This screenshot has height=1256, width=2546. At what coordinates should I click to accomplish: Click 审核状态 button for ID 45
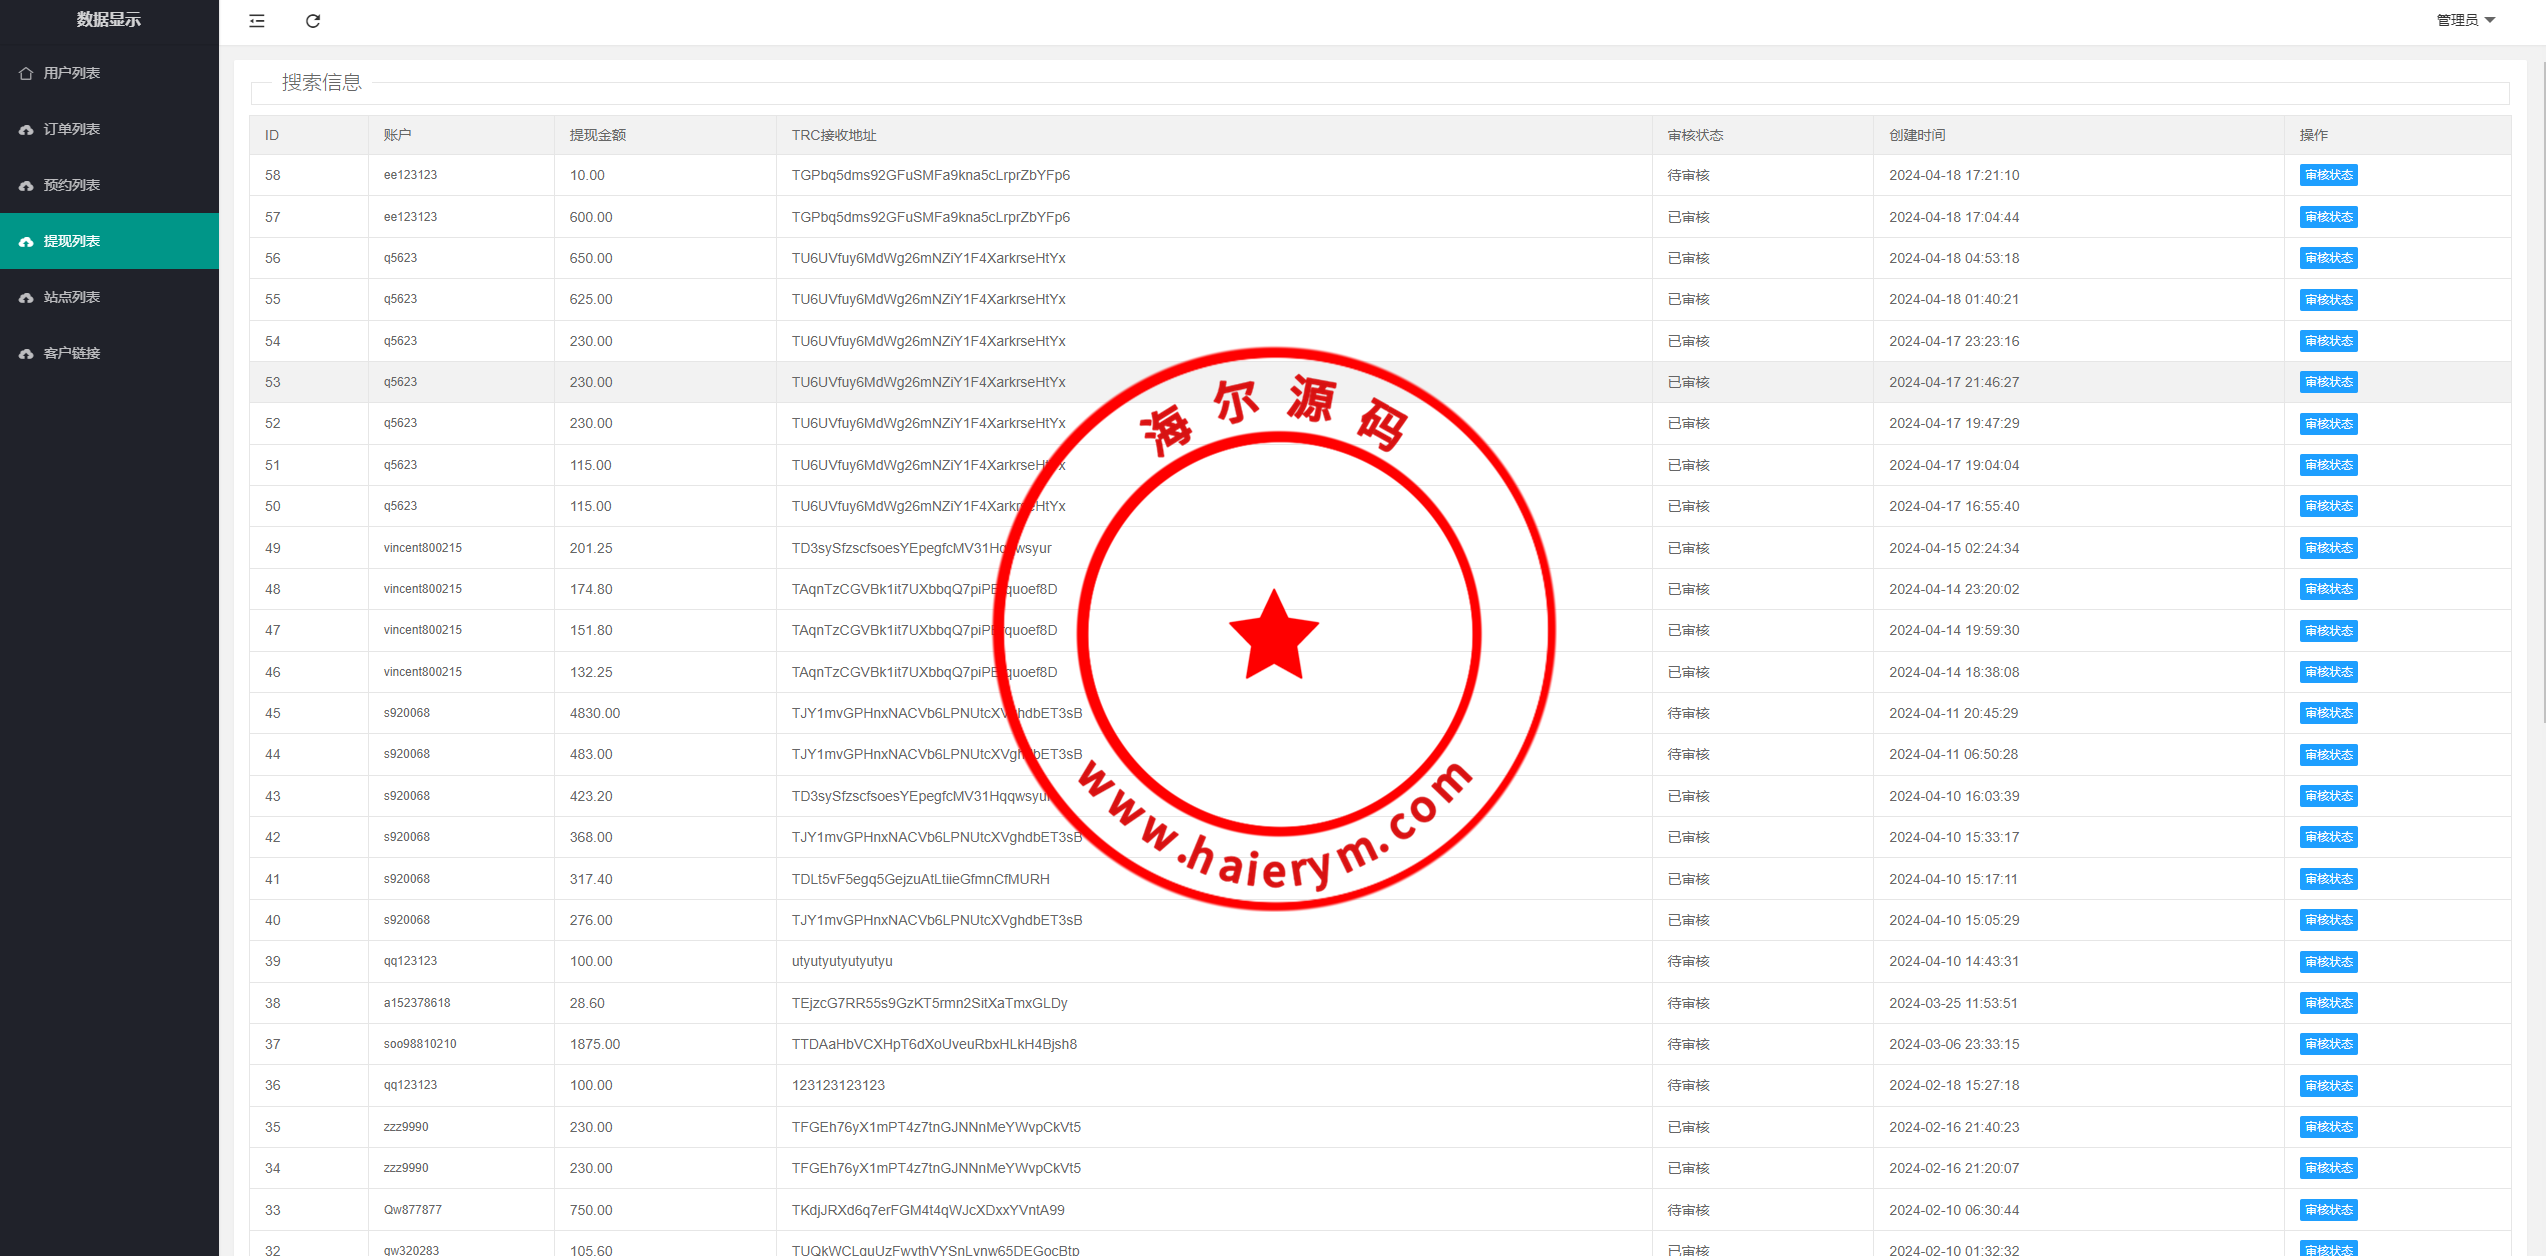[x=2328, y=713]
